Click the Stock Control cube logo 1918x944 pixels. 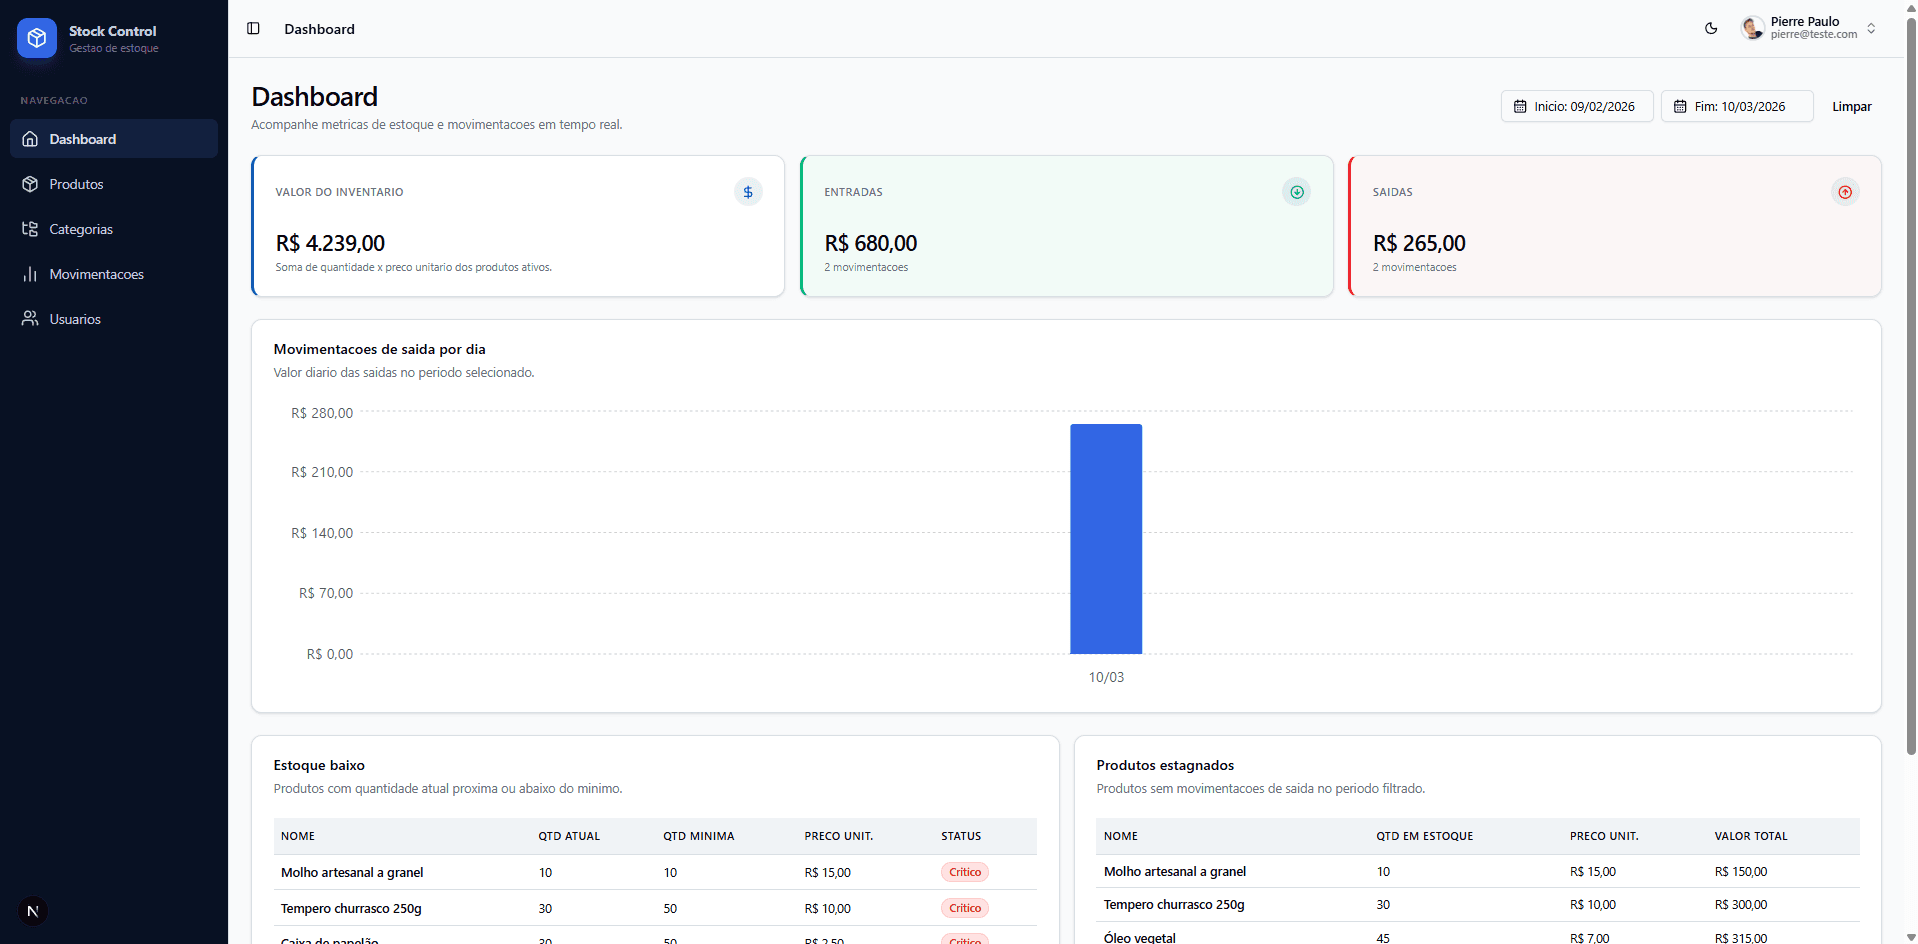(37, 38)
